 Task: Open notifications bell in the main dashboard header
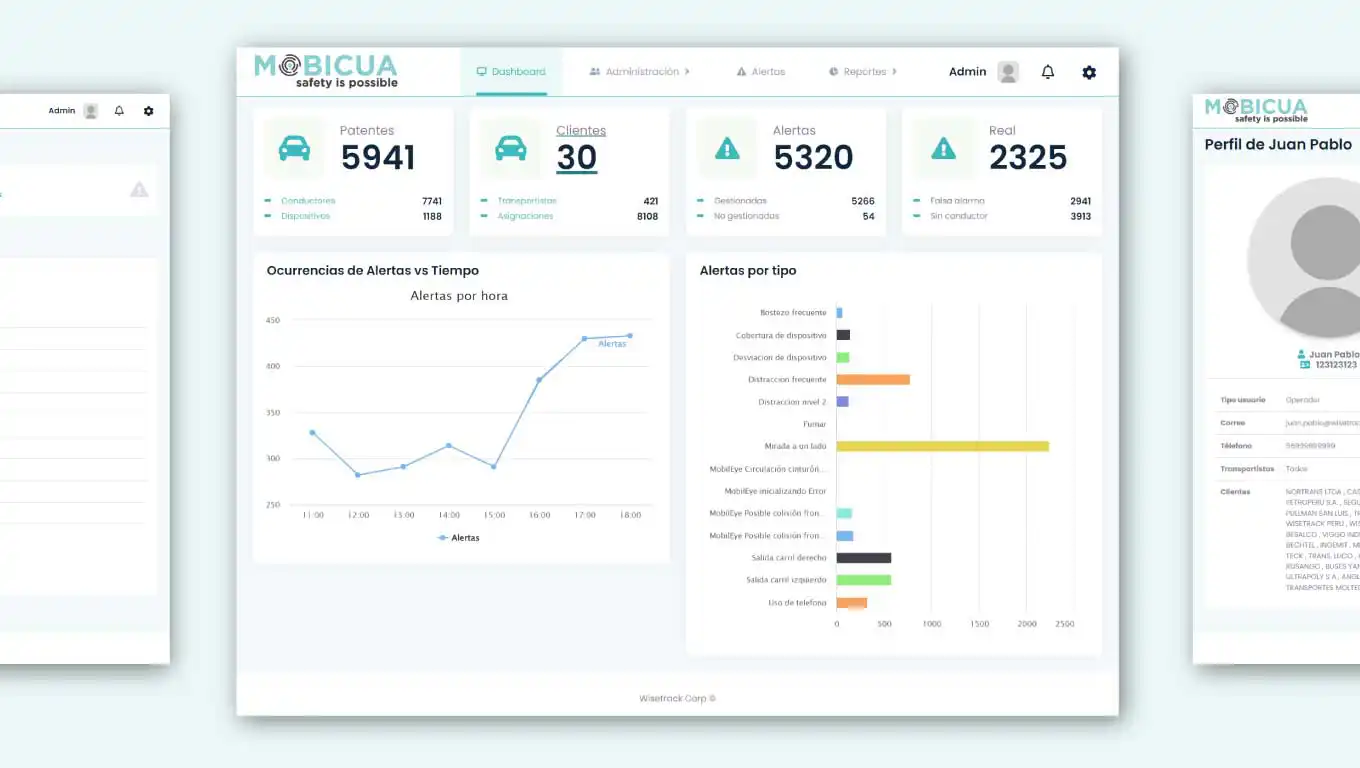tap(1048, 72)
